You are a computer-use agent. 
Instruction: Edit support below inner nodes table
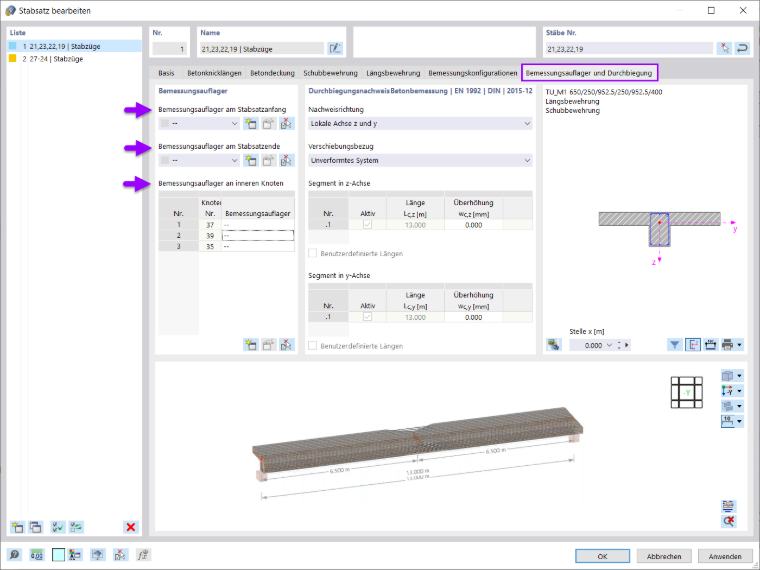coord(269,345)
